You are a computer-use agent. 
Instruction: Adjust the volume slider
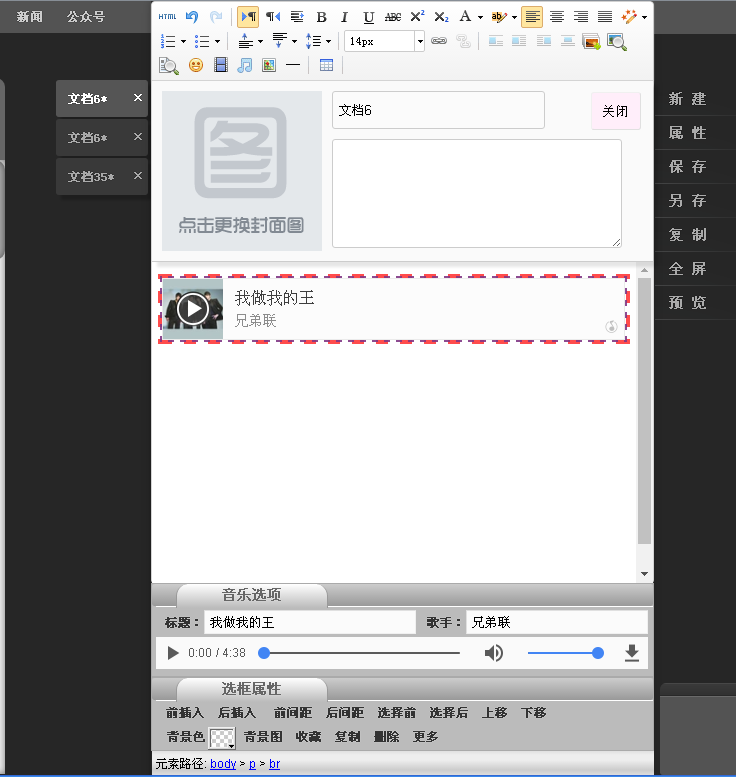[566, 653]
